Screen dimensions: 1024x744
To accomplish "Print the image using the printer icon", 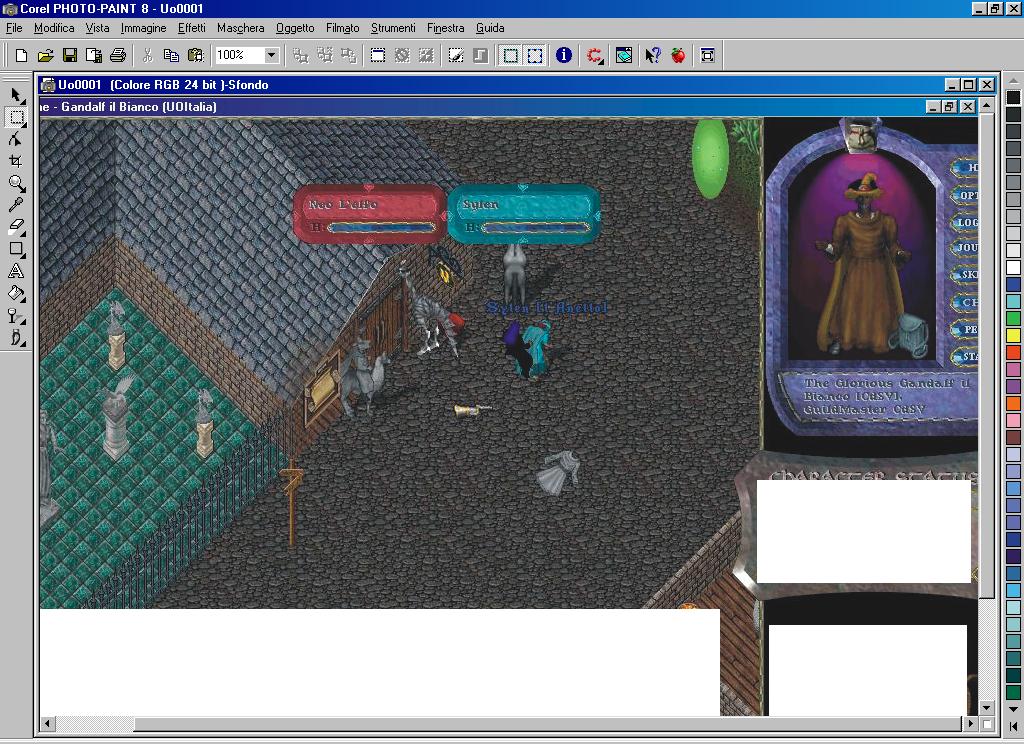I will point(118,56).
